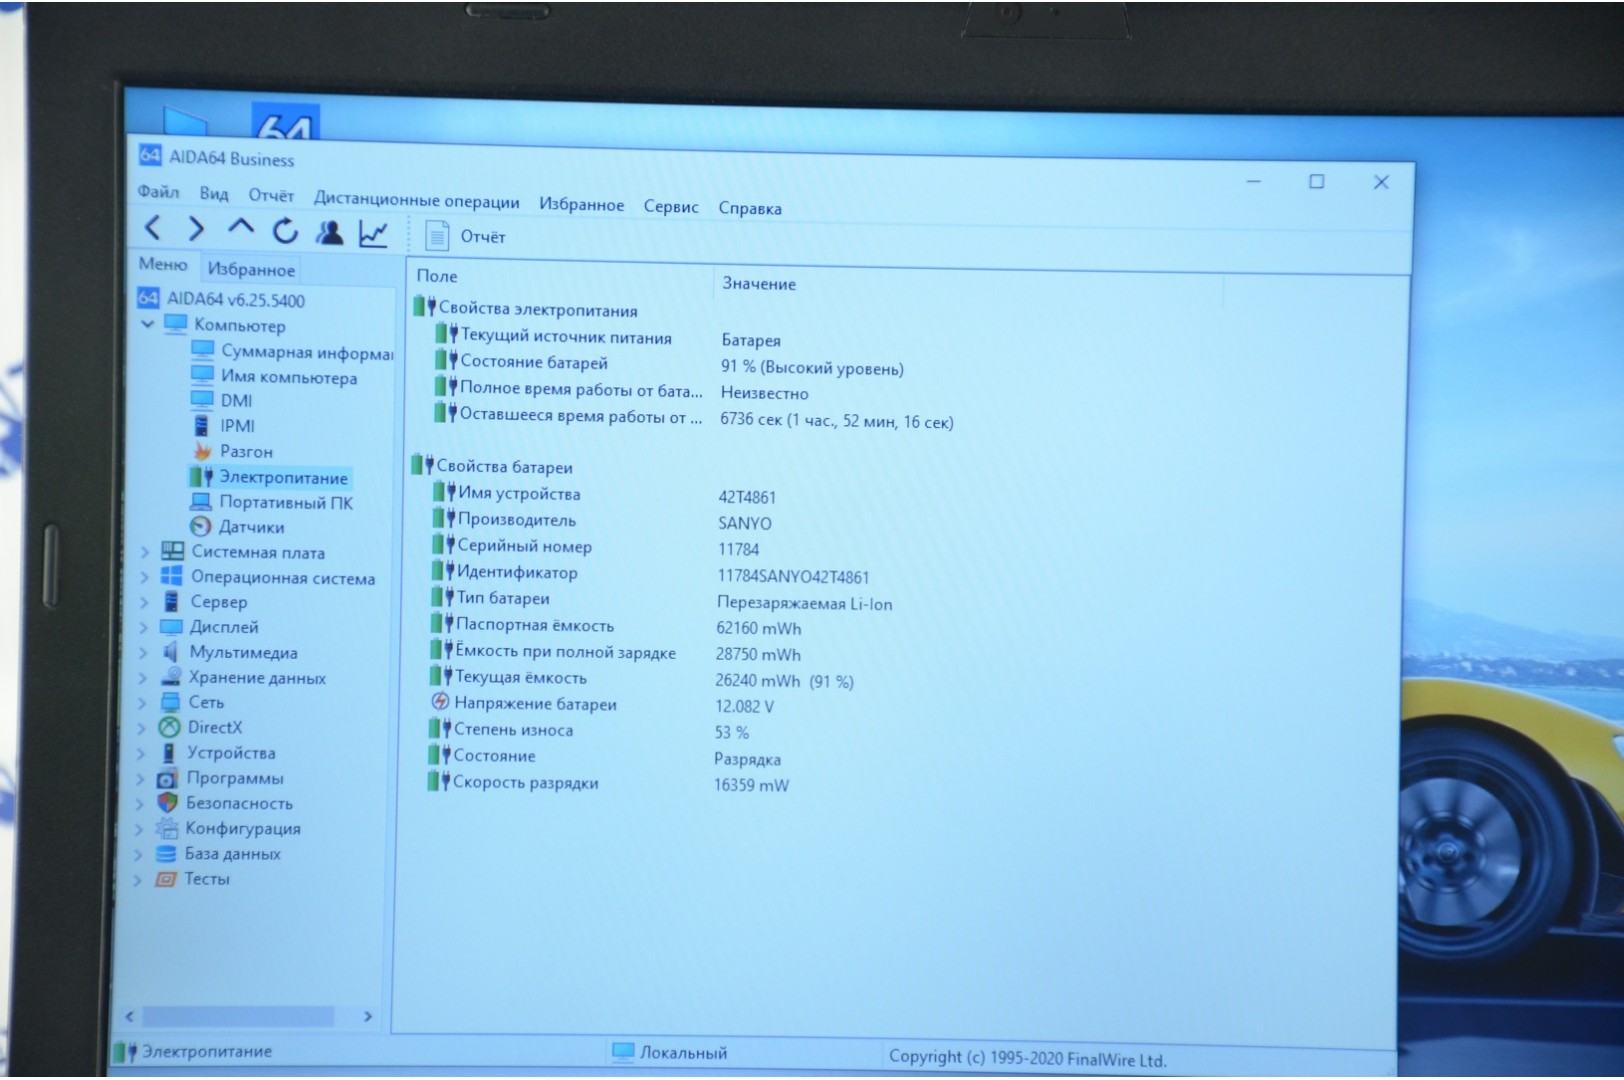Open the Справка menu
This screenshot has width=1624, height=1080.
tap(750, 209)
